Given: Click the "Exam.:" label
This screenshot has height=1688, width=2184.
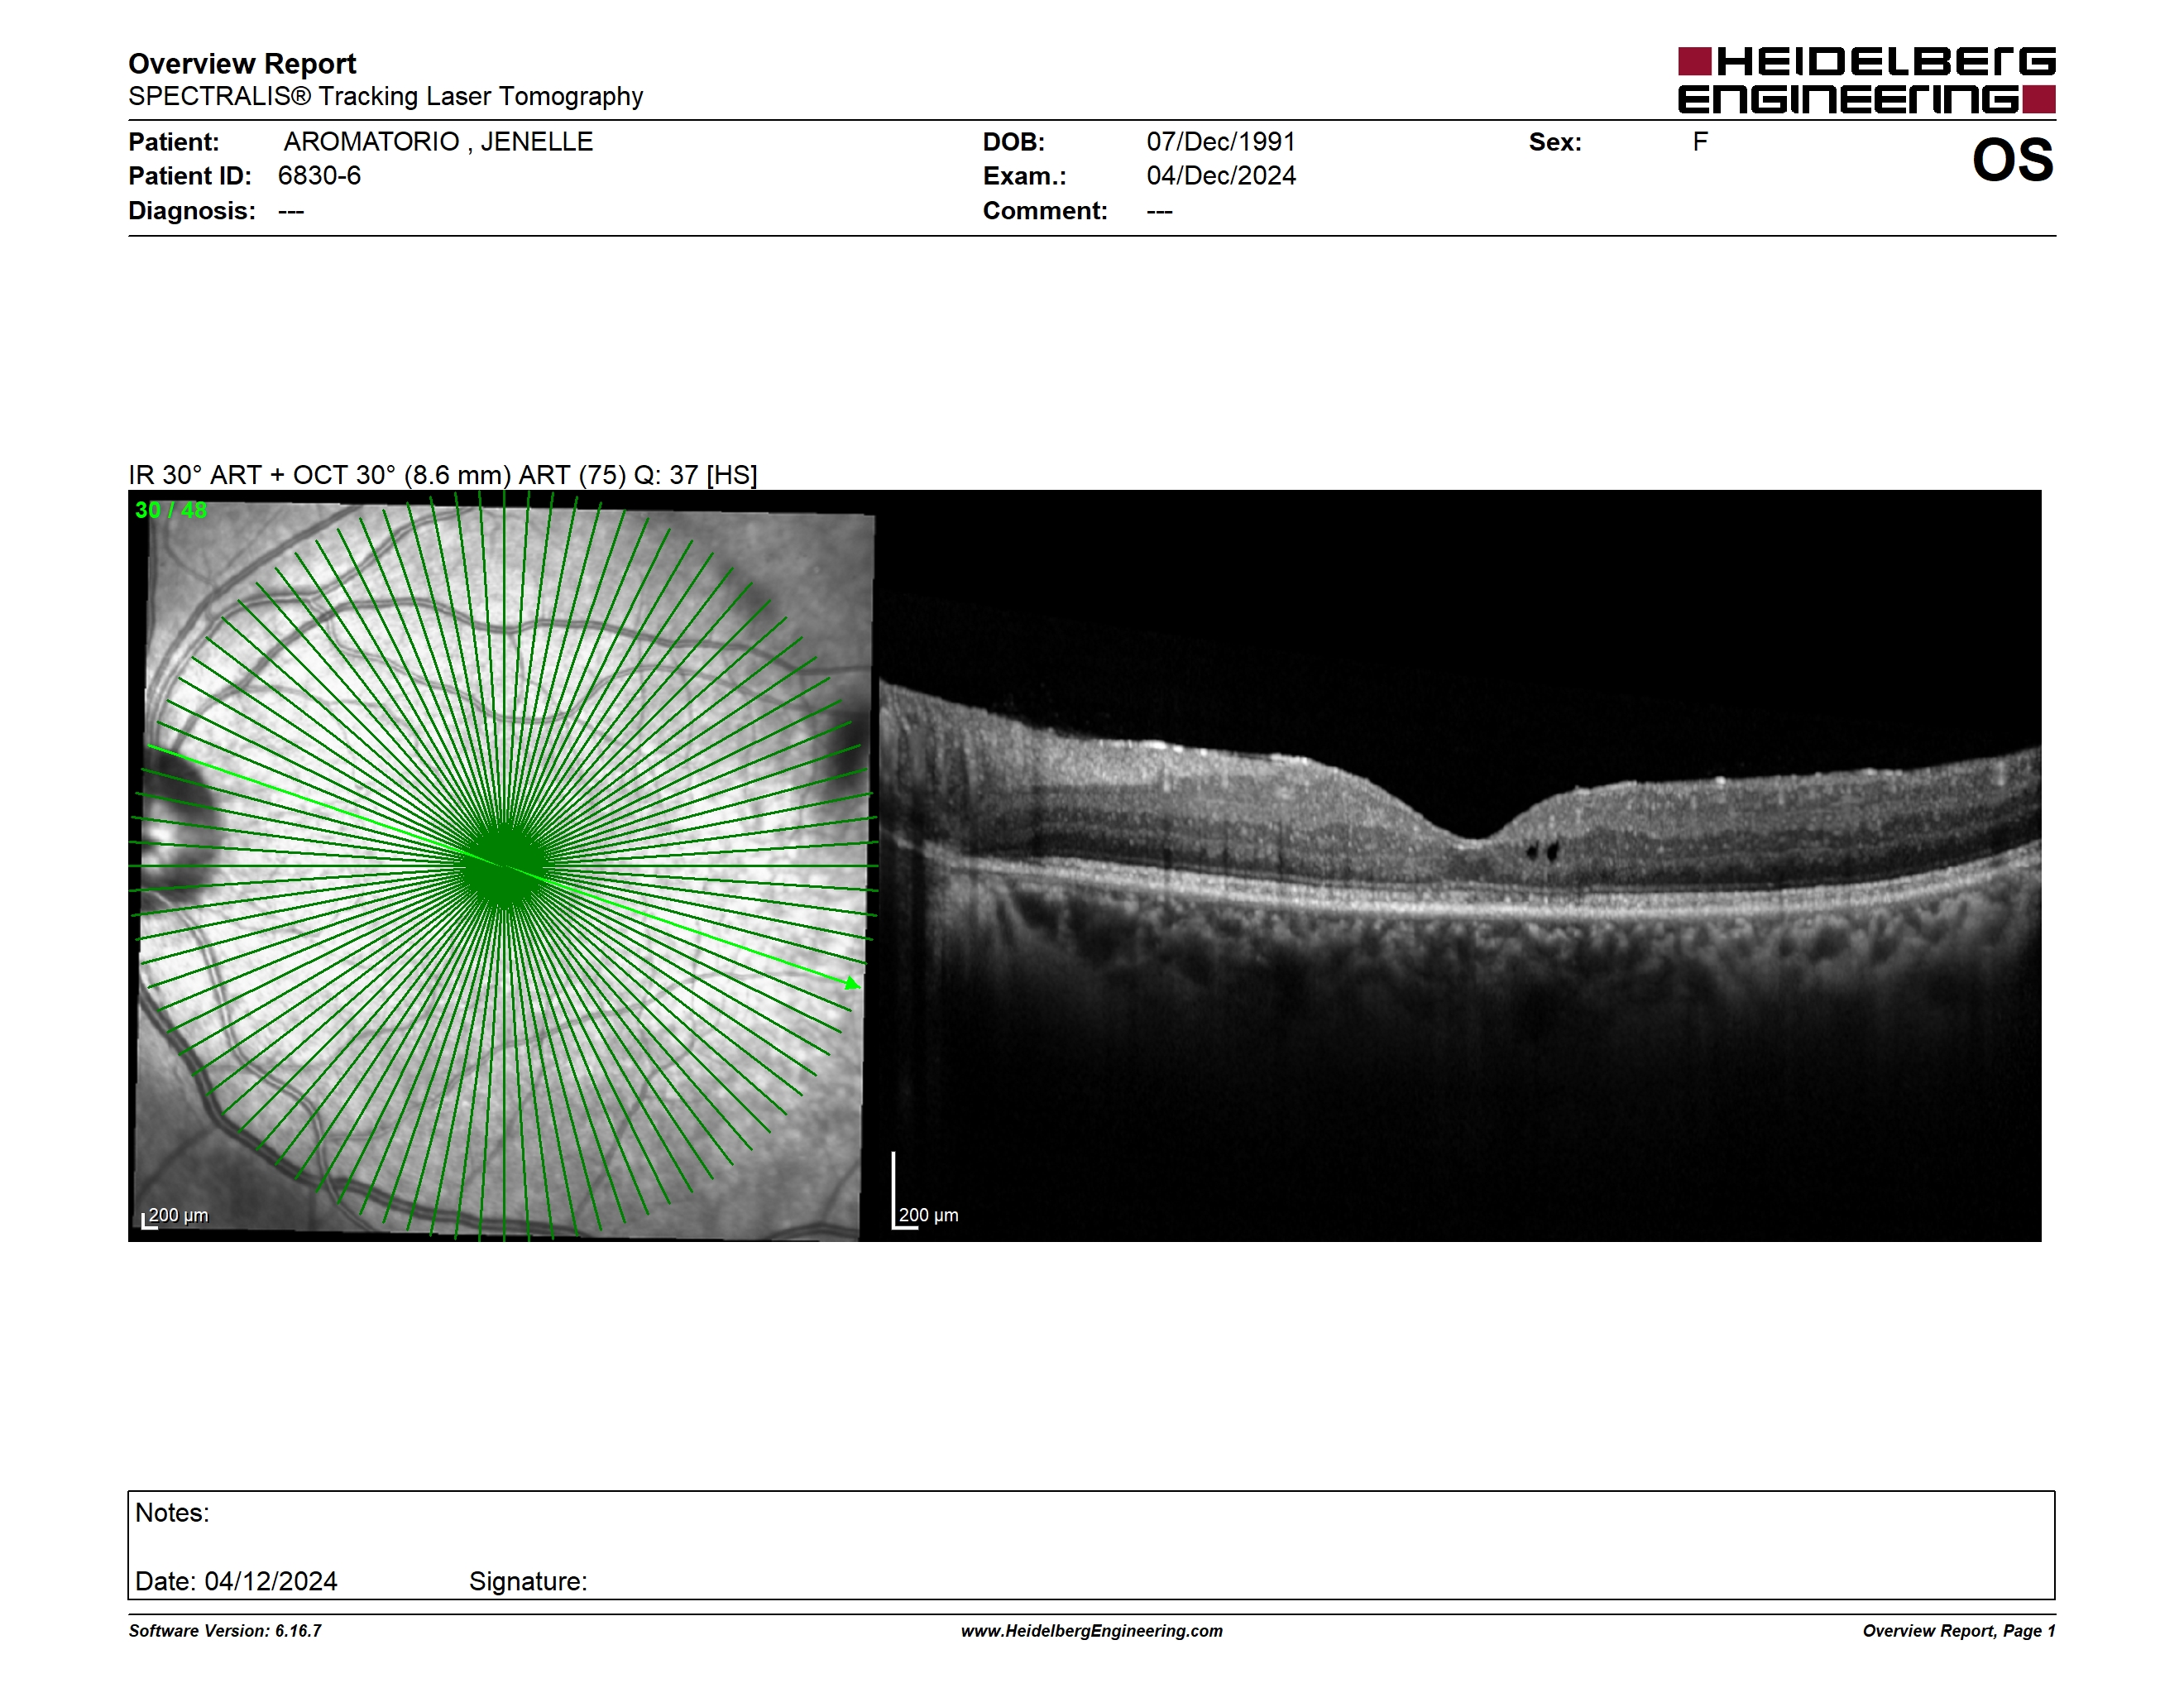Looking at the screenshot, I should coord(1024,176).
